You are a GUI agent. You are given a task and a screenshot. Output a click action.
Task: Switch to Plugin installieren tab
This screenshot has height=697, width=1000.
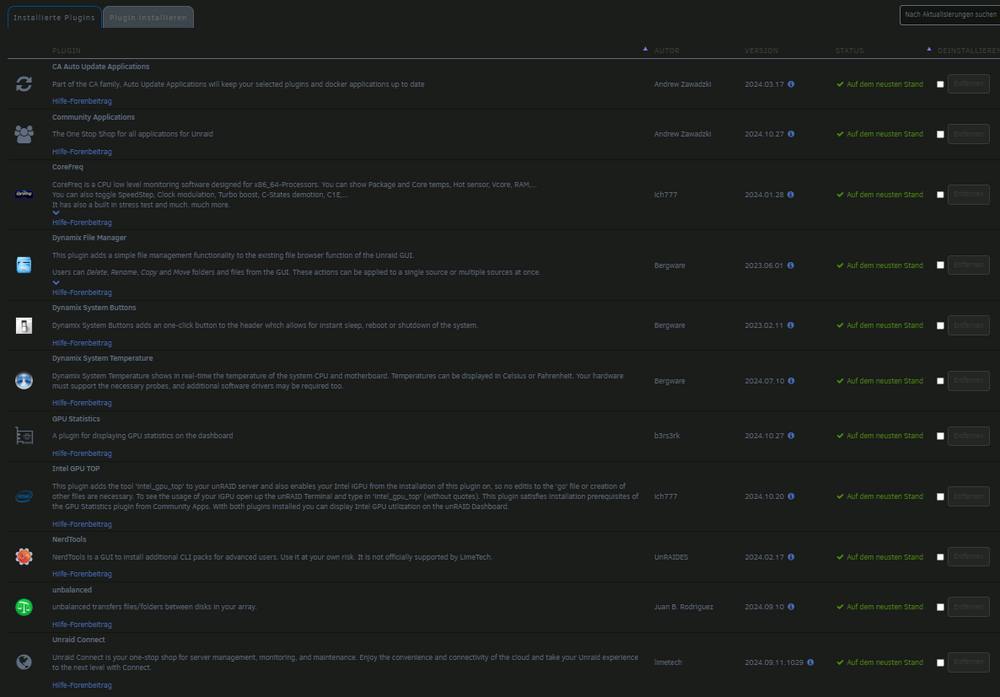point(148,17)
